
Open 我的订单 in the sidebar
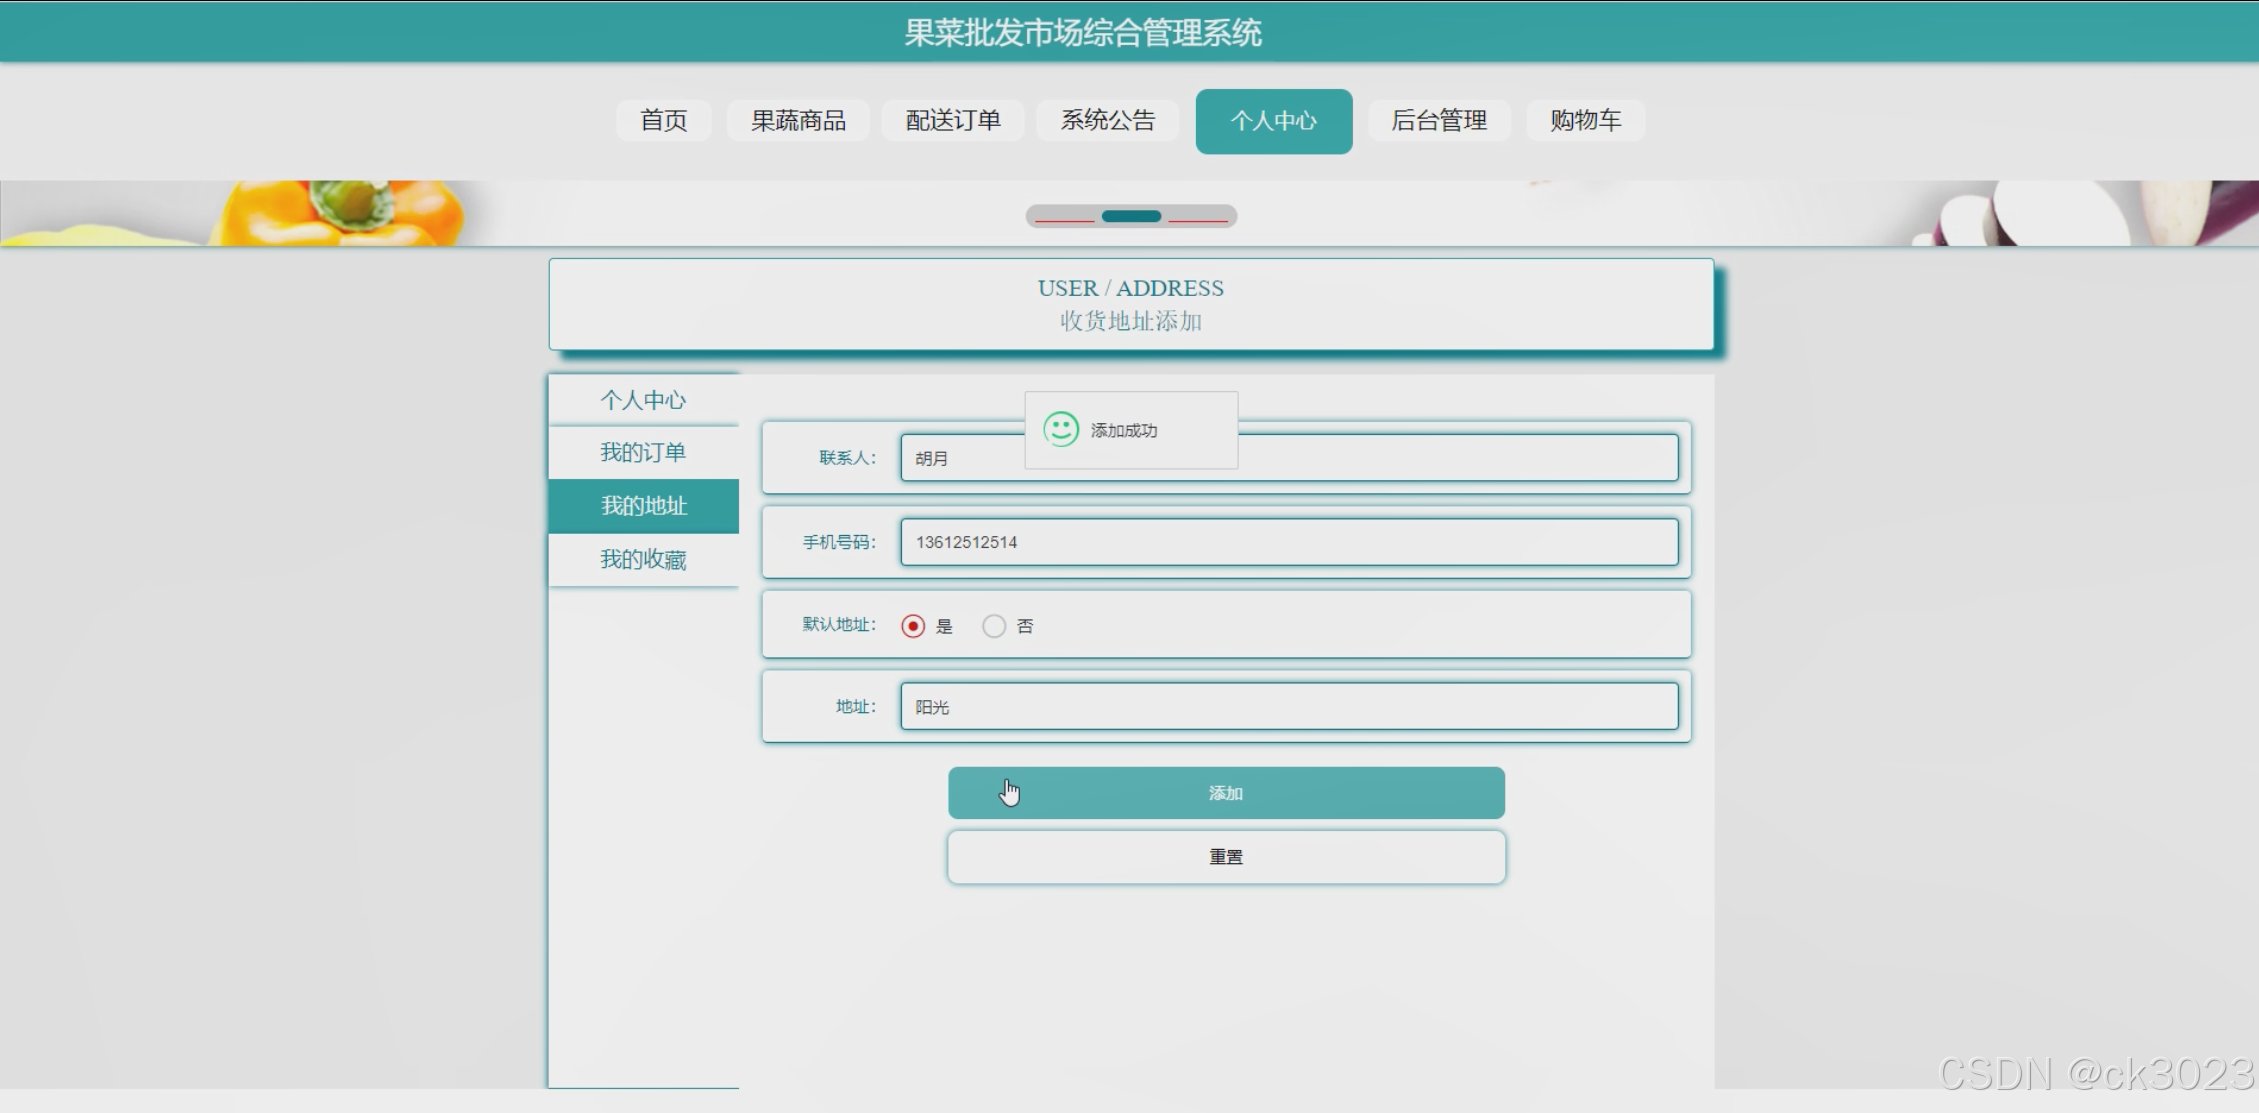[643, 452]
